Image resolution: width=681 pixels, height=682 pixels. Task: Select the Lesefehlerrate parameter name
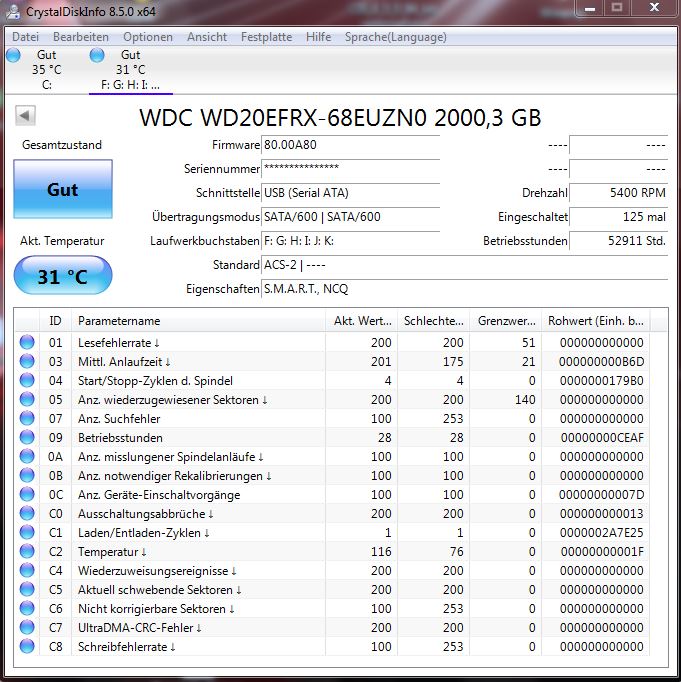pos(119,343)
